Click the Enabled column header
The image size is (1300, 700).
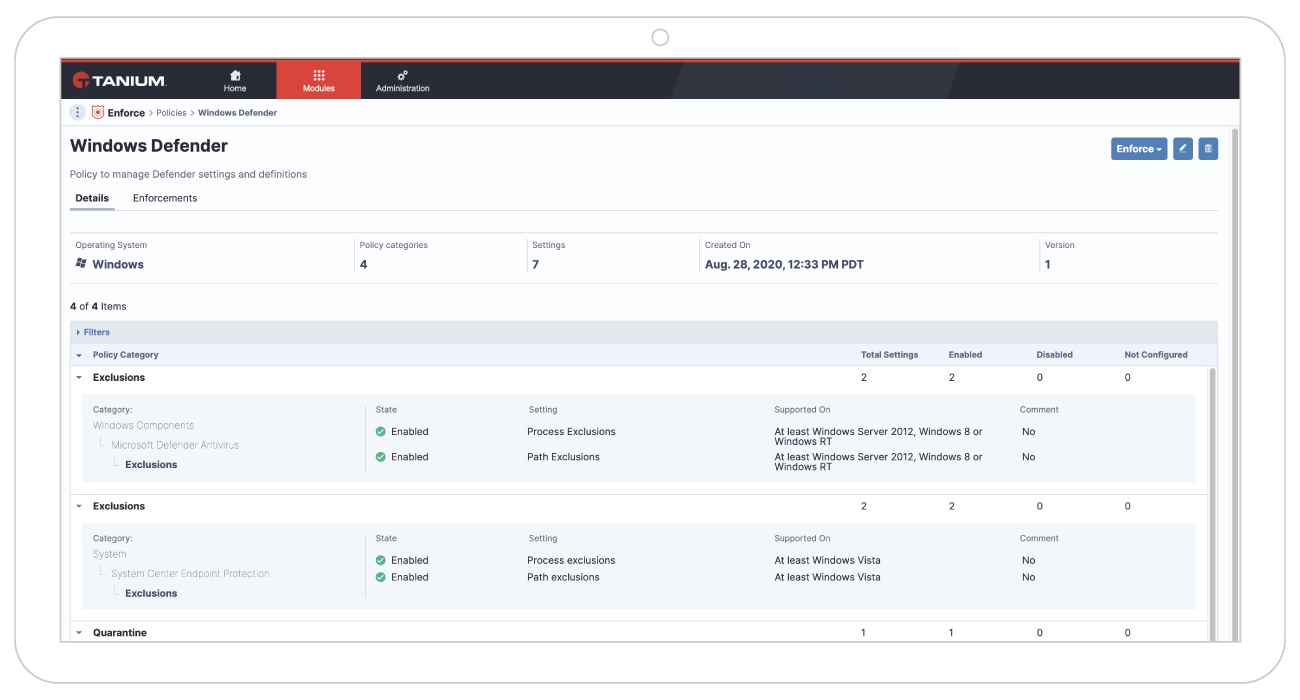click(965, 355)
